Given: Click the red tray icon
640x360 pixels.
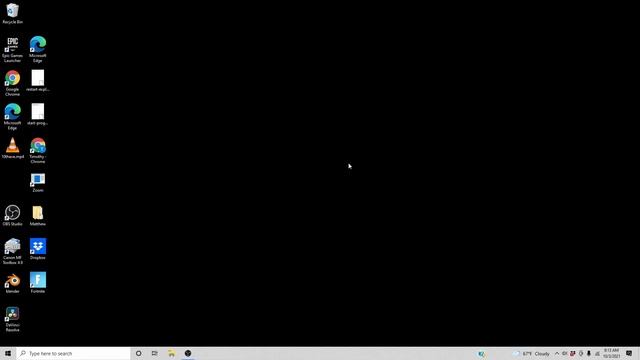Looking at the screenshot, I should point(573,354).
